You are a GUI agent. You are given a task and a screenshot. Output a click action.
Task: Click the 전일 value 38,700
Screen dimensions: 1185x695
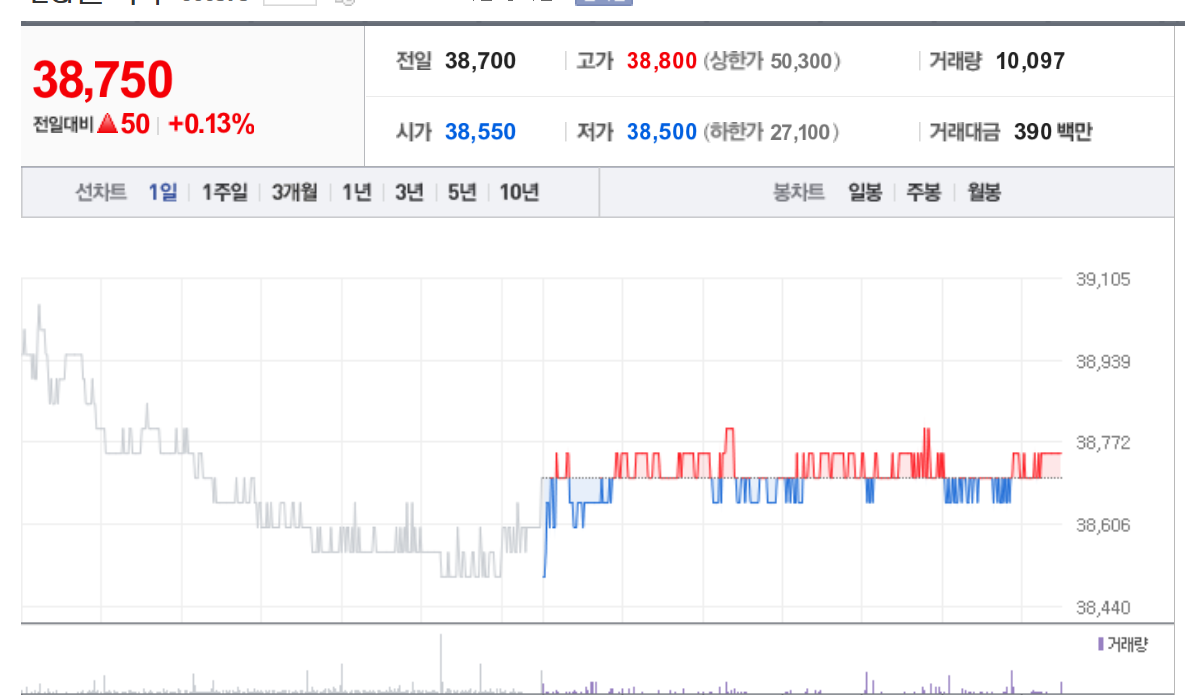tap(480, 61)
